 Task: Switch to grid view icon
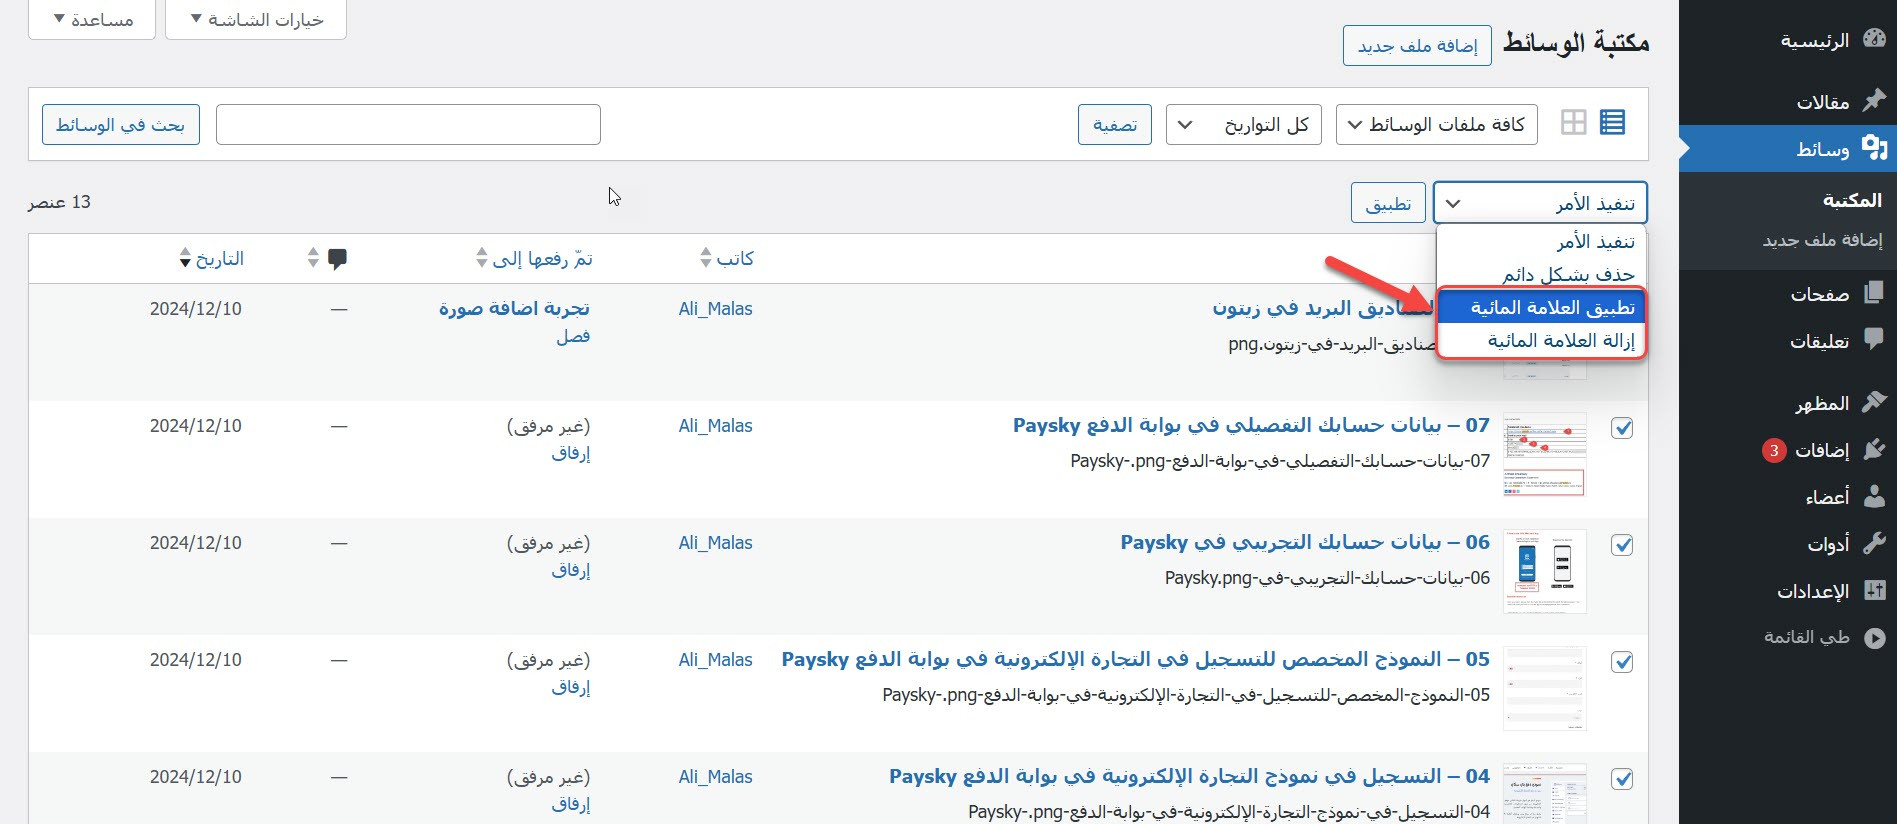[x=1573, y=123]
